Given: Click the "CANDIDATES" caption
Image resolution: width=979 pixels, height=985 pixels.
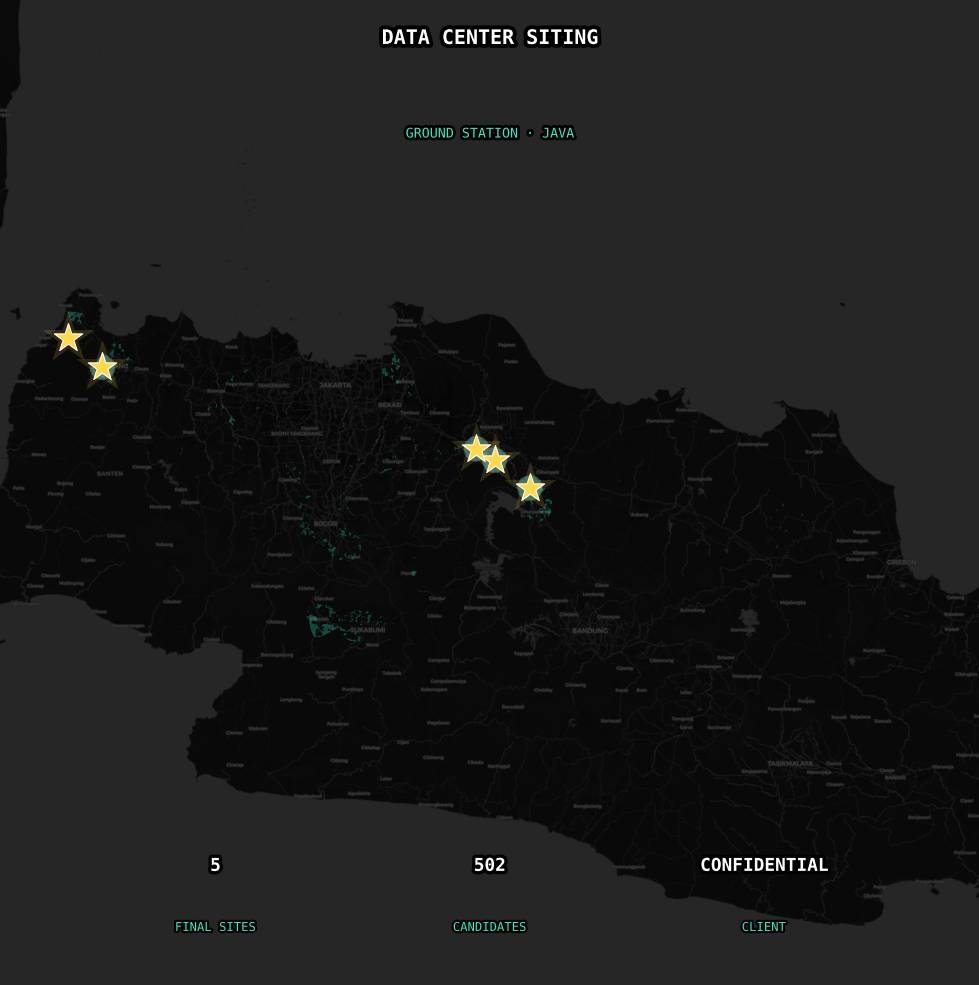Looking at the screenshot, I should pos(490,927).
